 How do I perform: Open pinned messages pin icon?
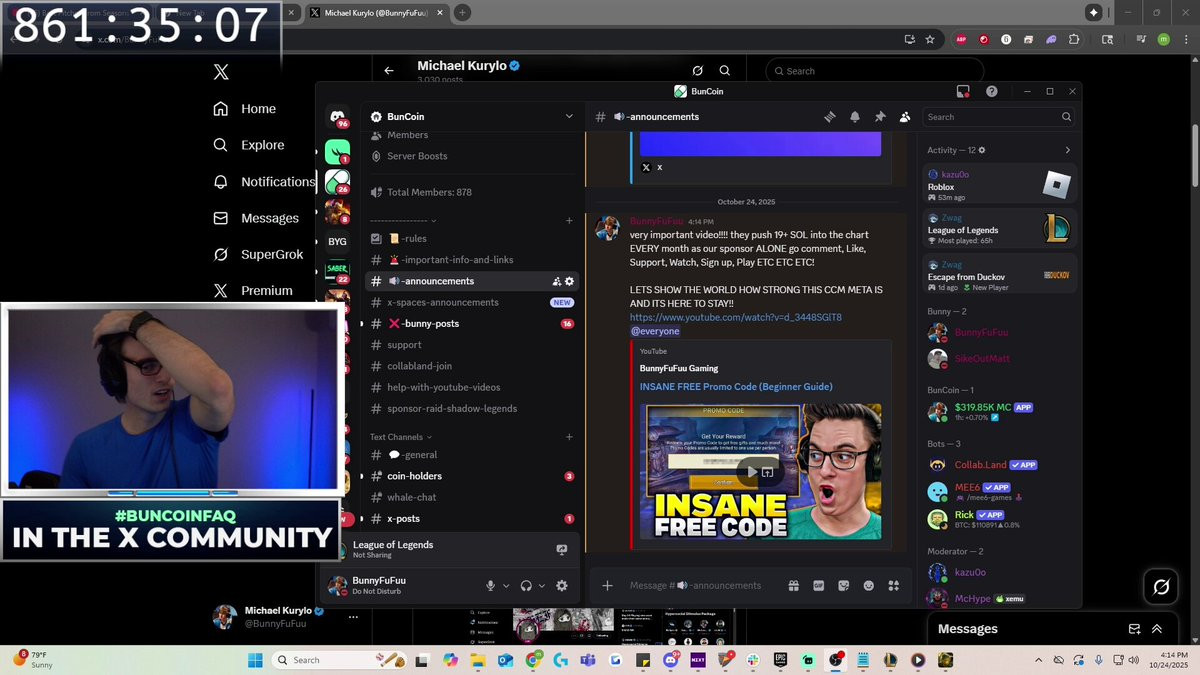[x=880, y=117]
